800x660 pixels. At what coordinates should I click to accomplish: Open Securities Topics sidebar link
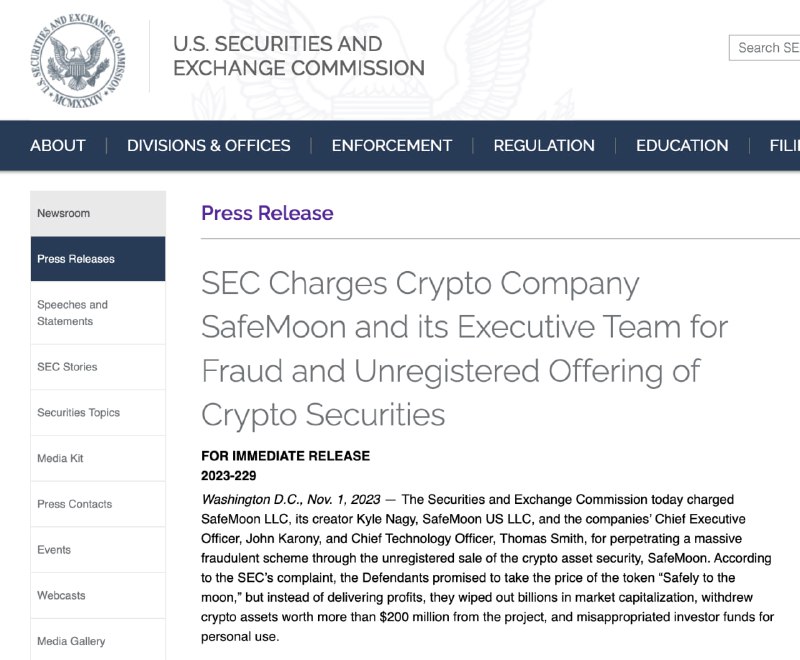pos(98,412)
